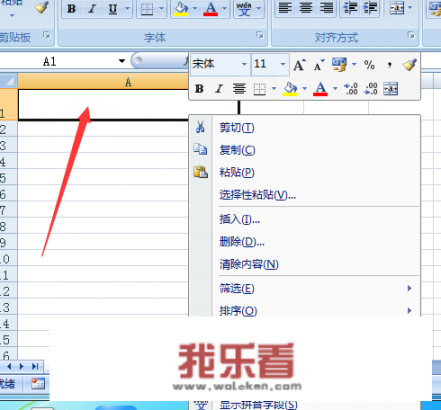Apply ribbon red font color
441x410 pixels.
click(x=211, y=9)
